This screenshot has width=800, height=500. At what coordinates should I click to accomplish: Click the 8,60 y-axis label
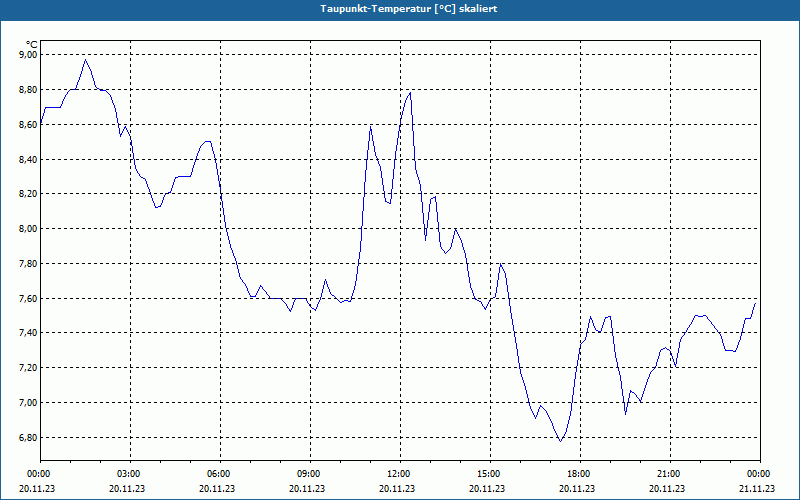point(29,124)
